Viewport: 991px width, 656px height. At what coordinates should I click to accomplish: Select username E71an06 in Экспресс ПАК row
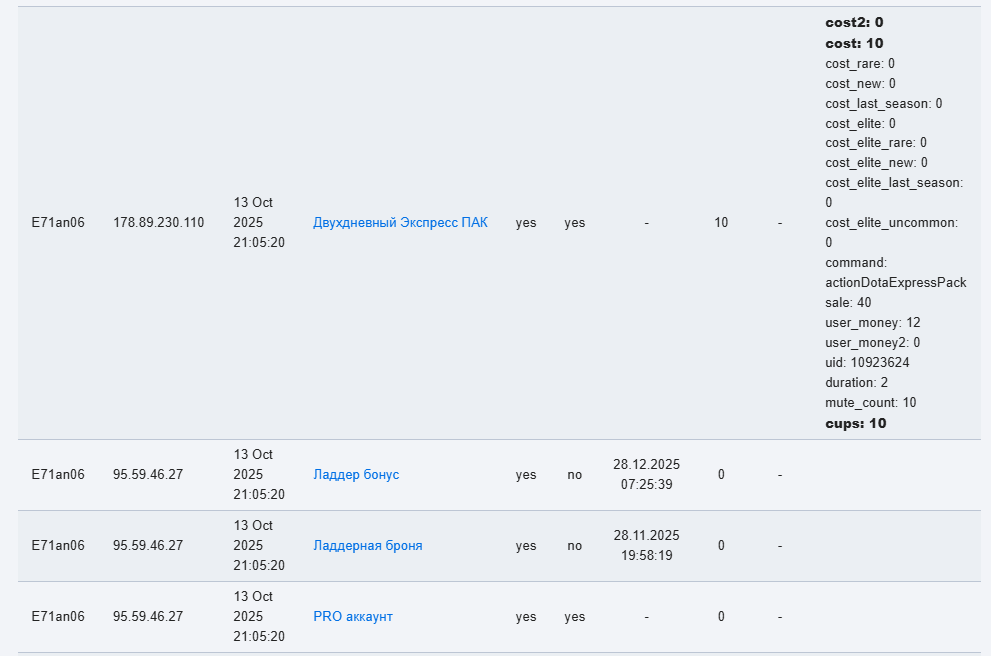click(x=58, y=223)
